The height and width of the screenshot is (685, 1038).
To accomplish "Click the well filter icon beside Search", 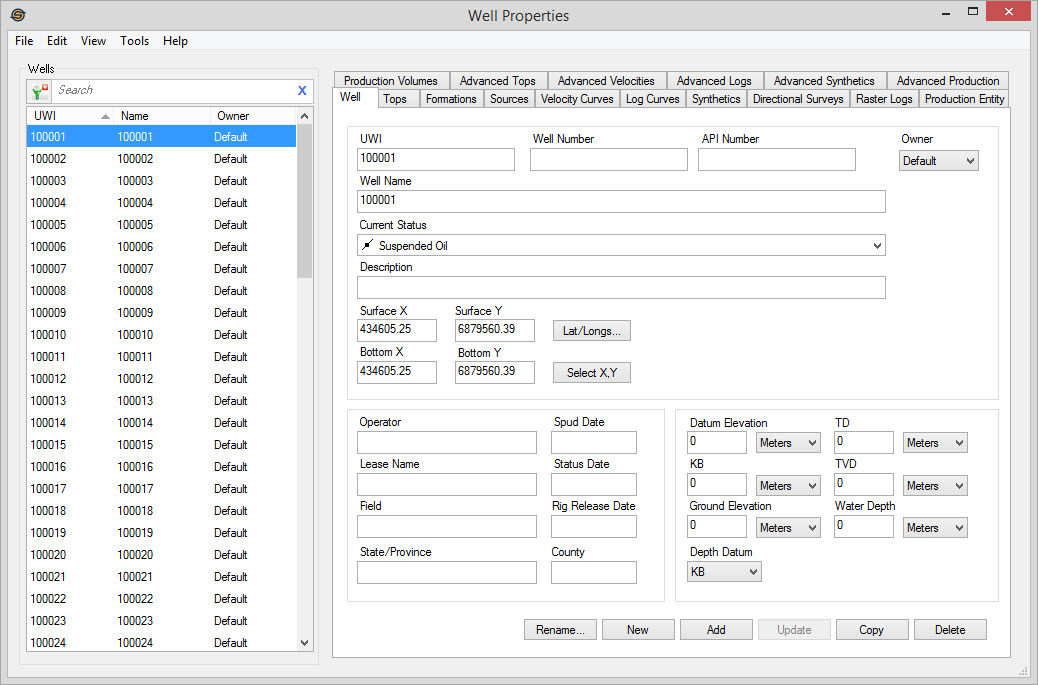I will [x=40, y=91].
